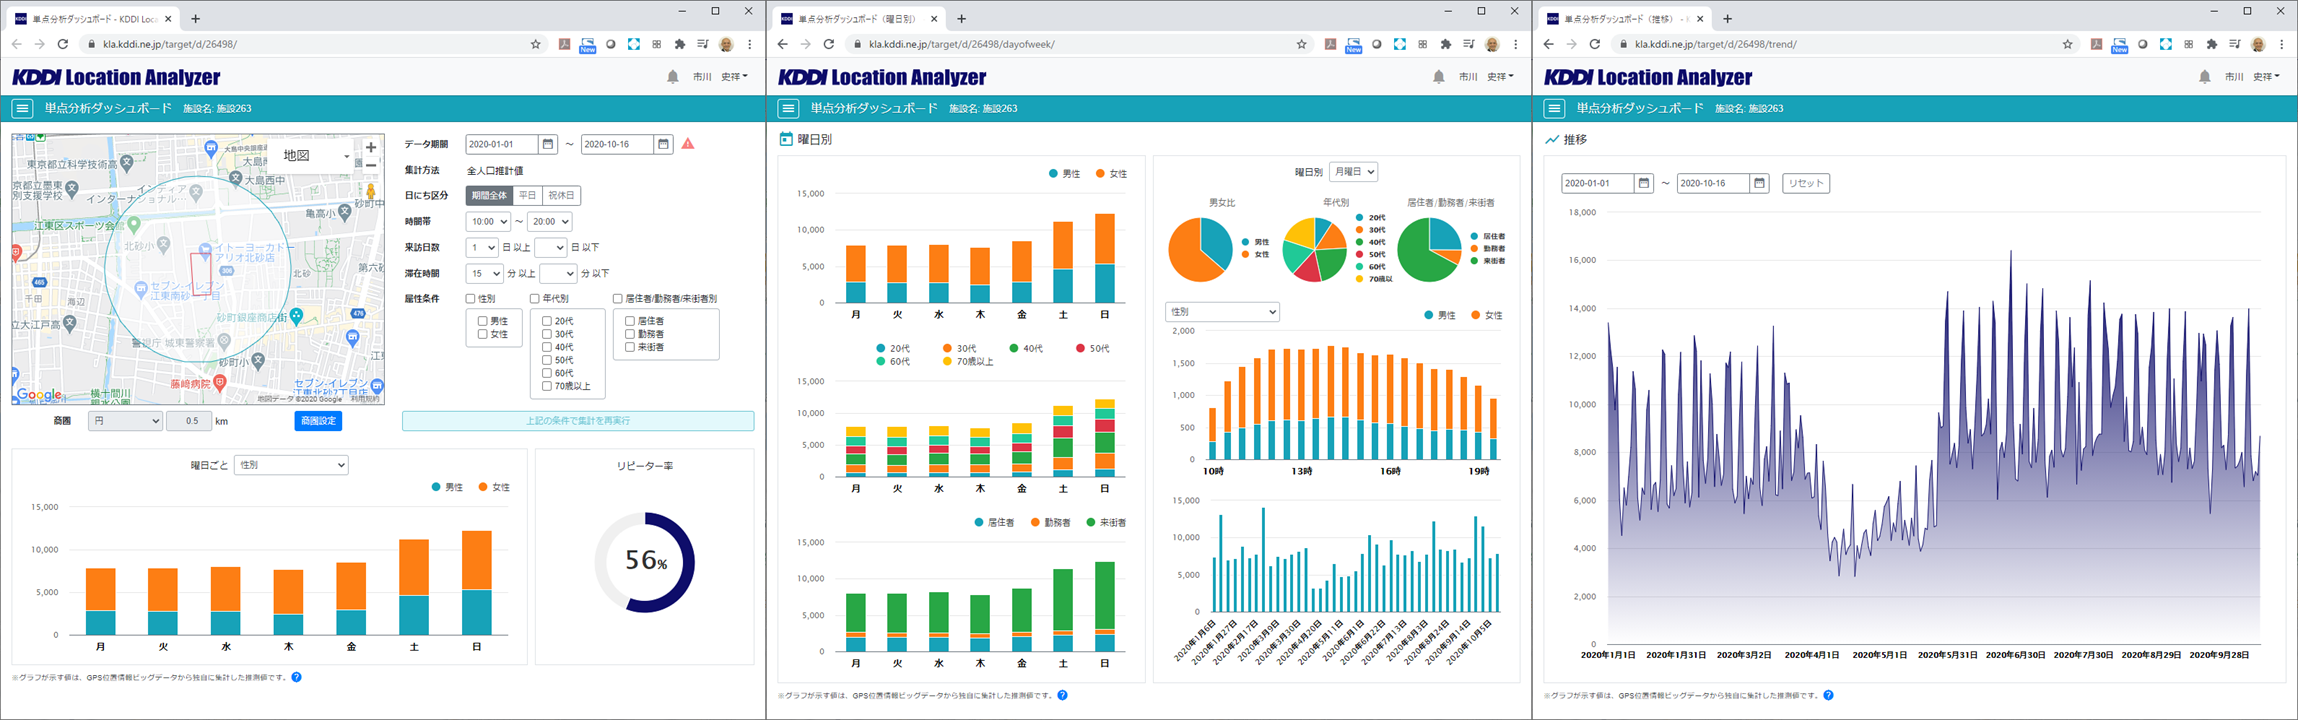Image resolution: width=2298 pixels, height=720 pixels.
Task: Click the notification bell in the right window
Action: 2205,77
